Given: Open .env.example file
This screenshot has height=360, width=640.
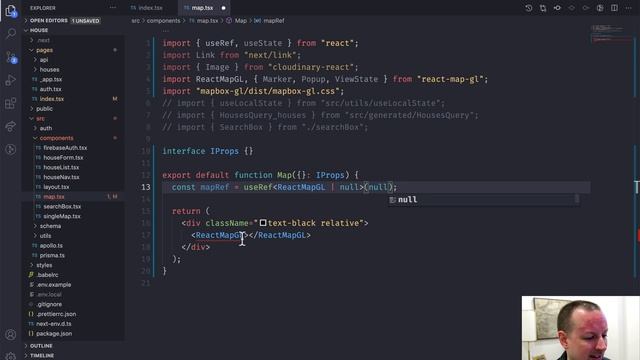Looking at the screenshot, I should [x=53, y=284].
